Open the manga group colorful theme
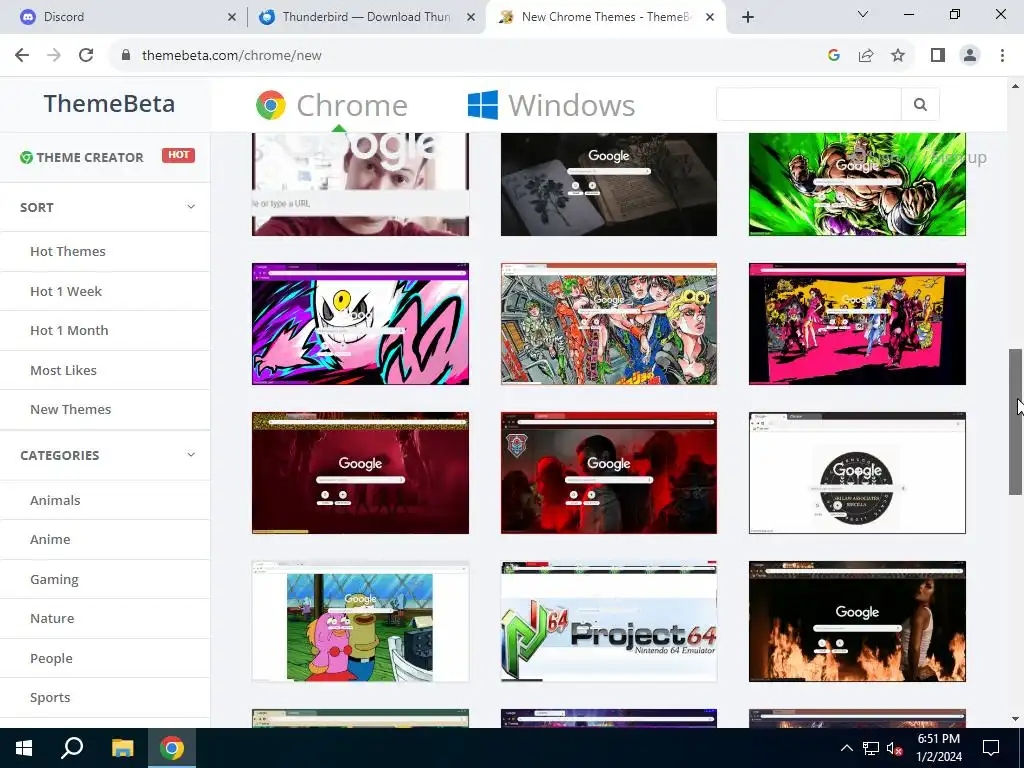 pyautogui.click(x=609, y=324)
